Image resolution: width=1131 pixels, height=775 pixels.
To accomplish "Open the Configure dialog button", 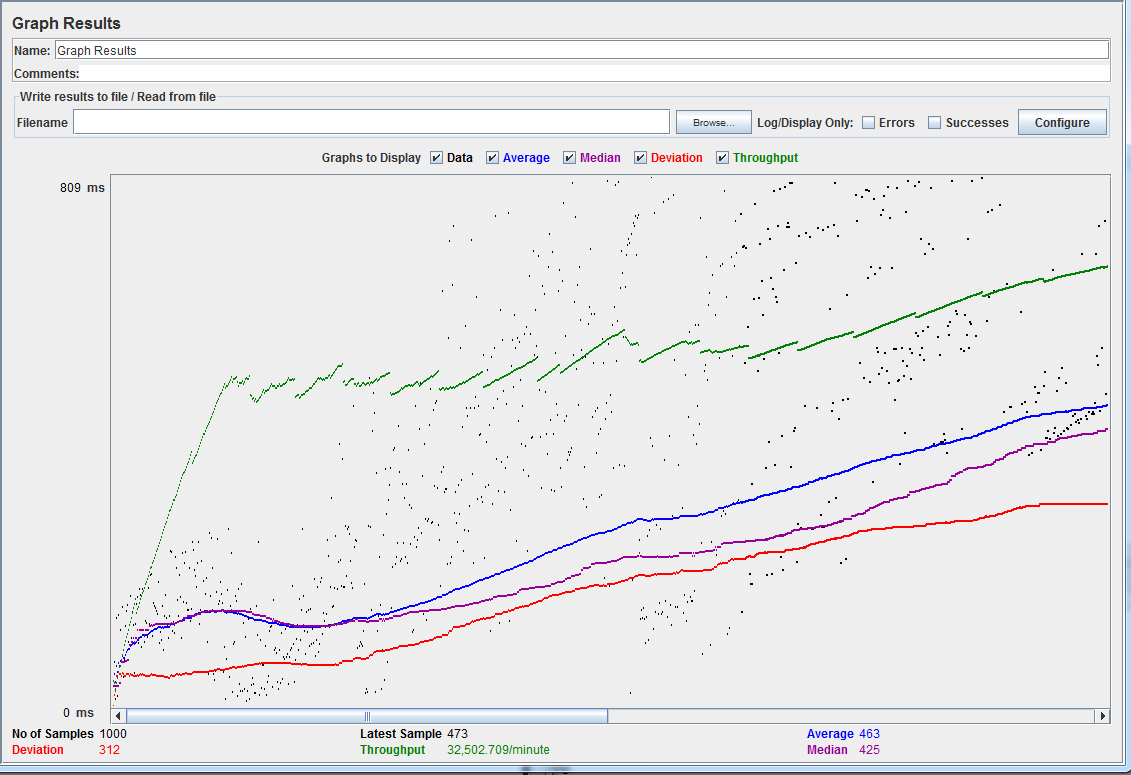I will coord(1062,123).
